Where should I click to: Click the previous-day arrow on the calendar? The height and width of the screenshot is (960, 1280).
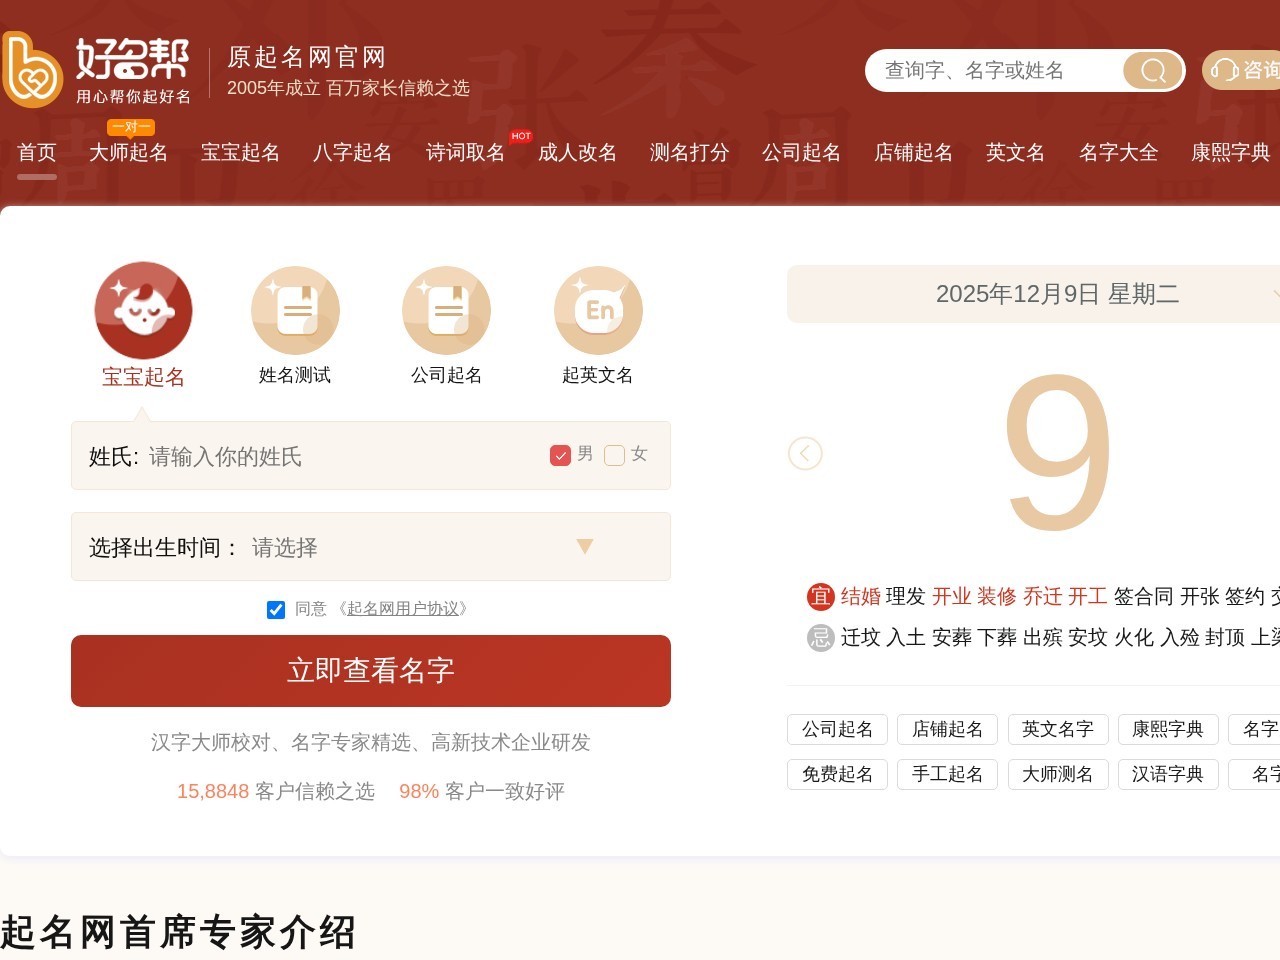(806, 453)
